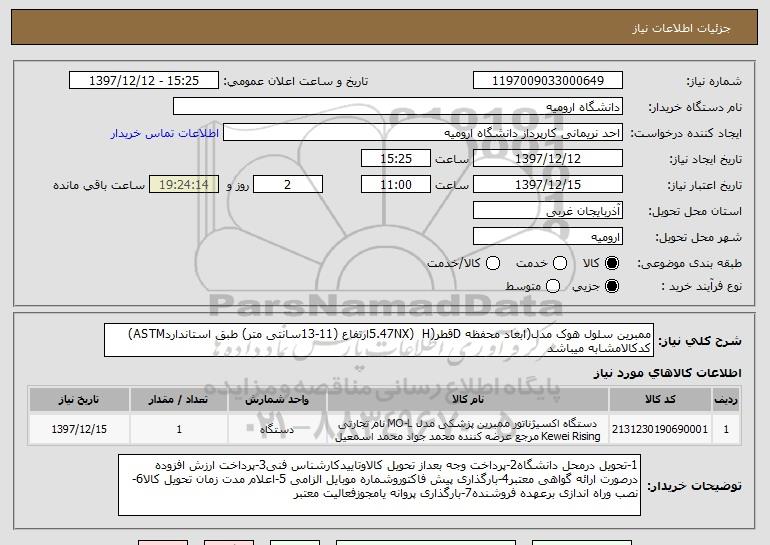The width and height of the screenshot is (770, 545).
Task: Click the request creator field
Action: 423,133
